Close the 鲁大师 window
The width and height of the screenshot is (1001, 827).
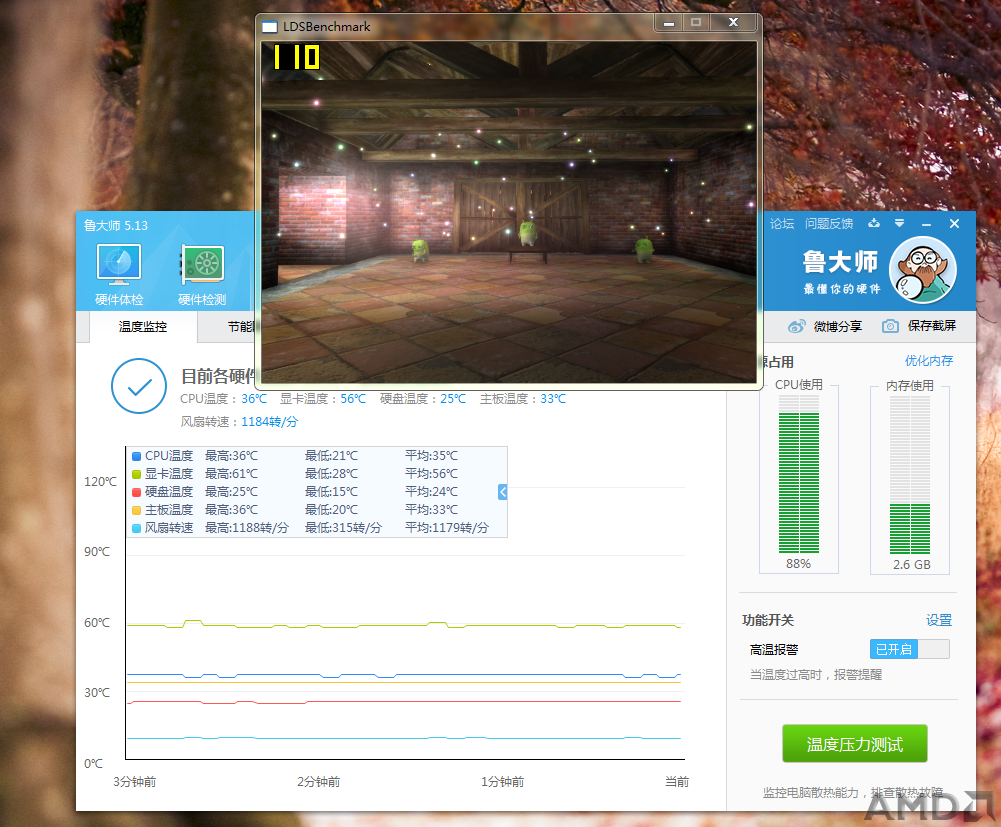[x=954, y=224]
